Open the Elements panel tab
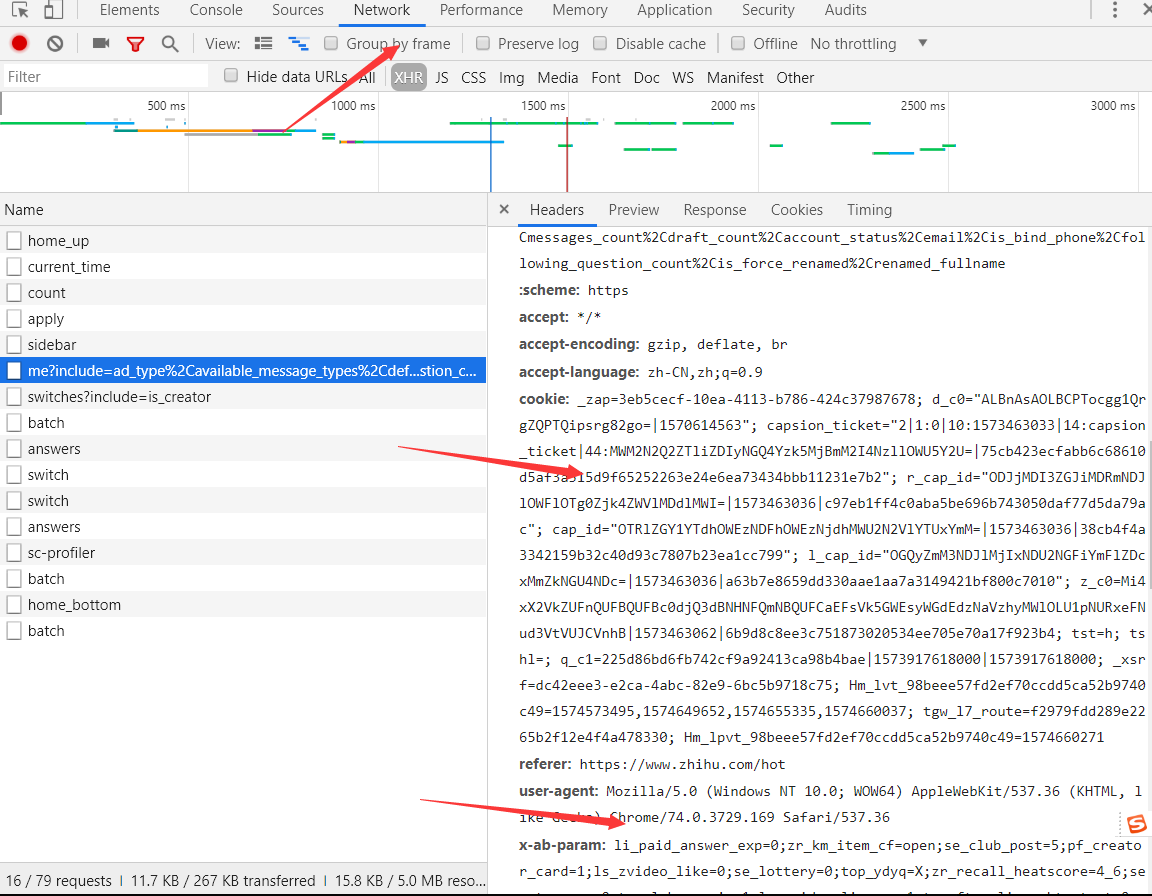 pyautogui.click(x=129, y=10)
